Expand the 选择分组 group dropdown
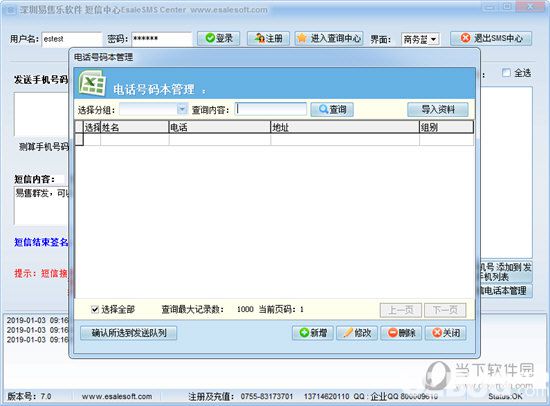Viewport: 550px width, 406px height. [182, 109]
